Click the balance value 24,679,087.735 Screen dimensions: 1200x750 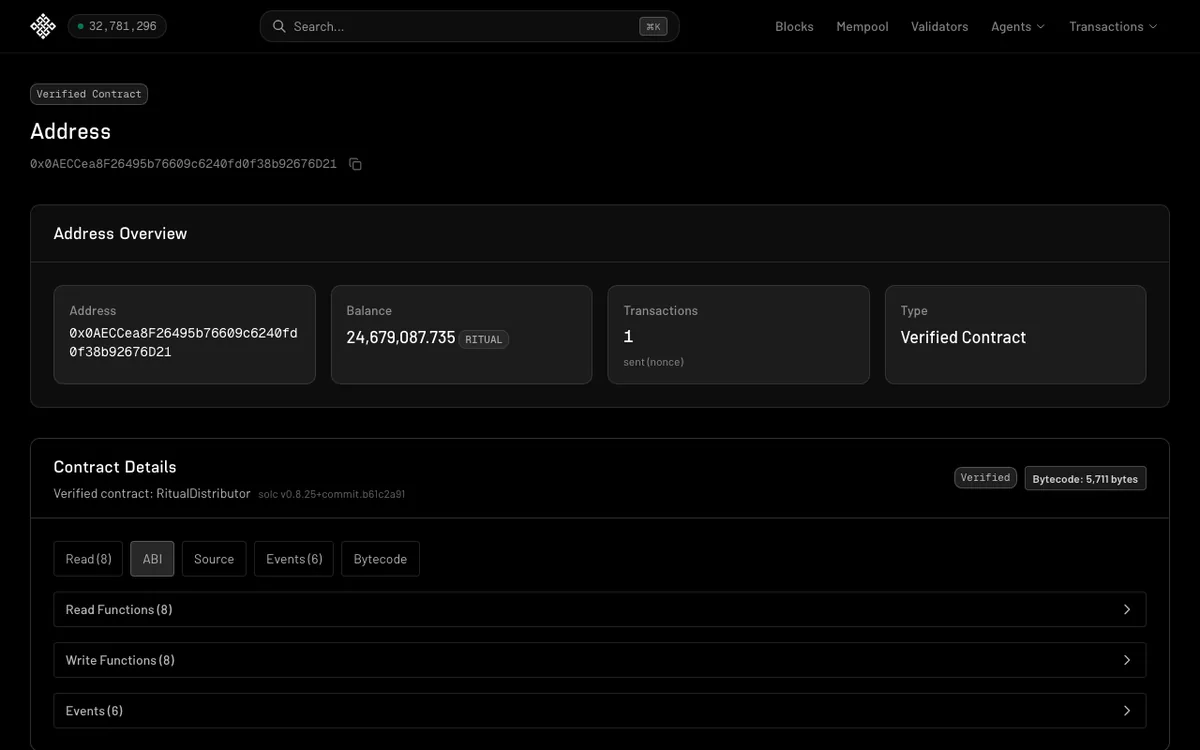pos(401,338)
